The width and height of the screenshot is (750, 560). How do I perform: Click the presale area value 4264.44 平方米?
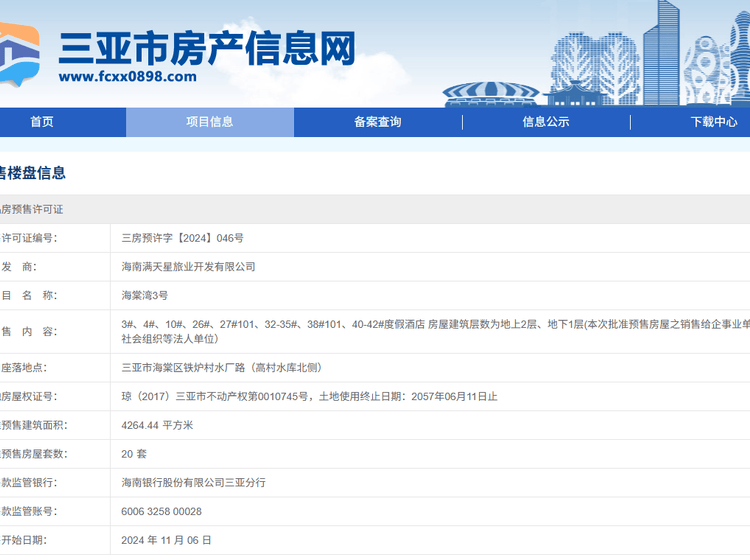point(157,425)
